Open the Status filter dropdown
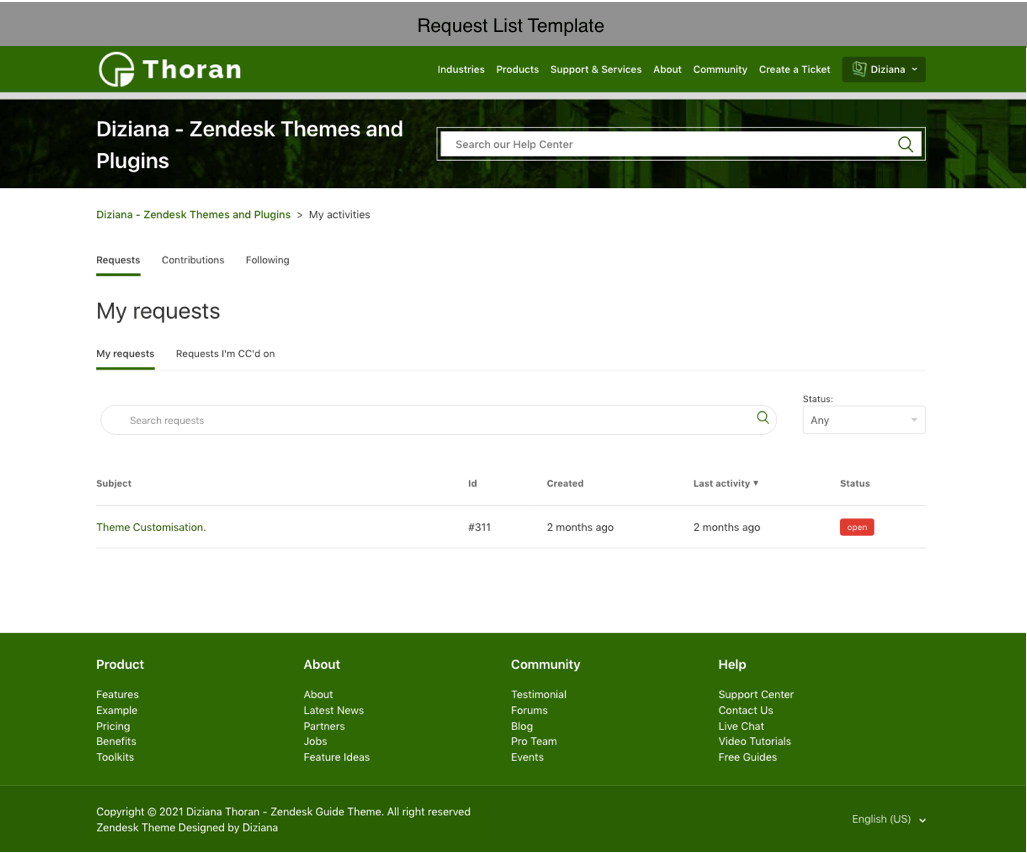Screen dimensions: 1027x853 (x=863, y=420)
